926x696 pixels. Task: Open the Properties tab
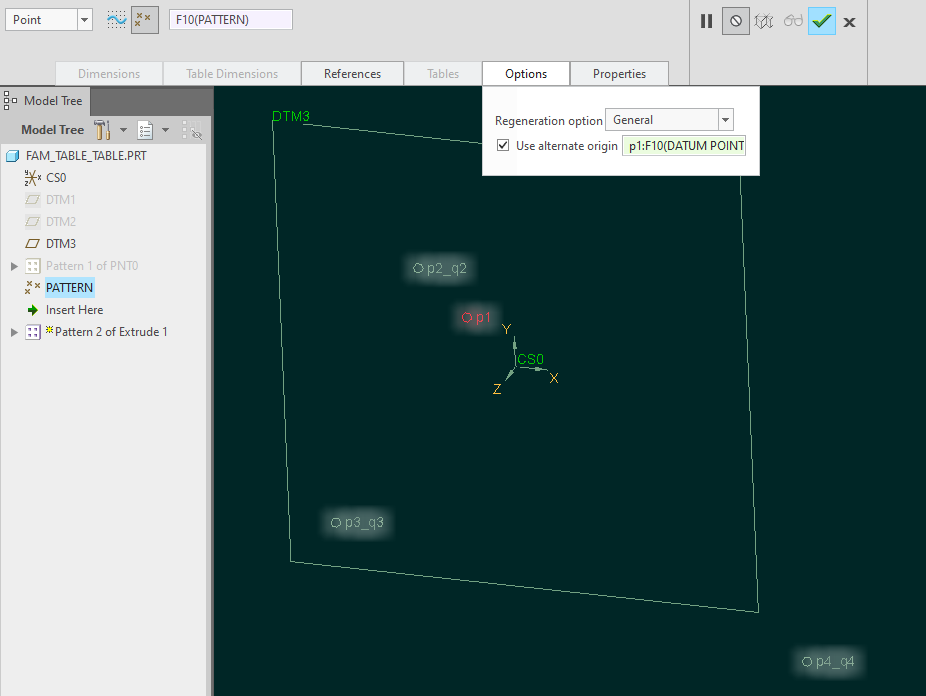[619, 73]
